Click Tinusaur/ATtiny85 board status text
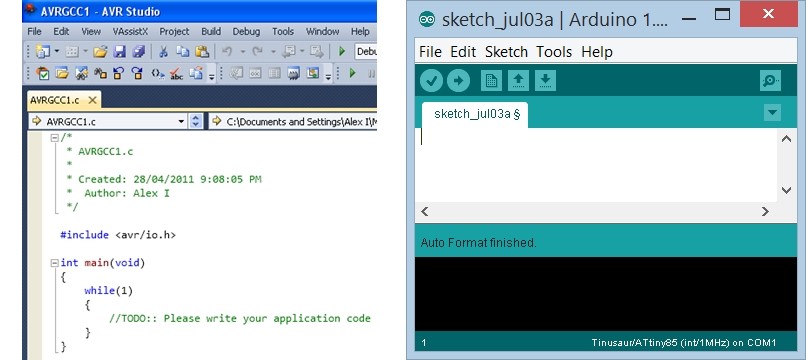Screen dimensions: 806x360 pos(684,343)
